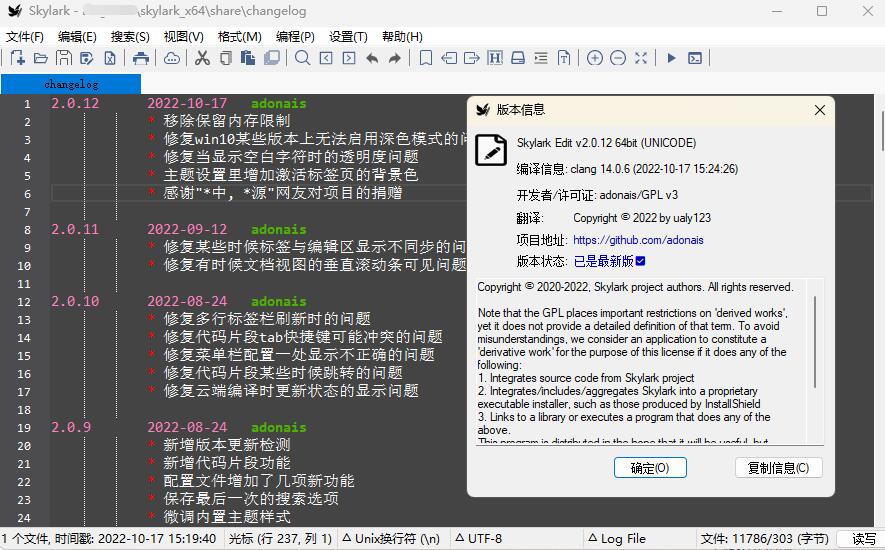Click version 2.0.12 on line 1
Viewport: 885px width, 550px height.
pos(75,103)
